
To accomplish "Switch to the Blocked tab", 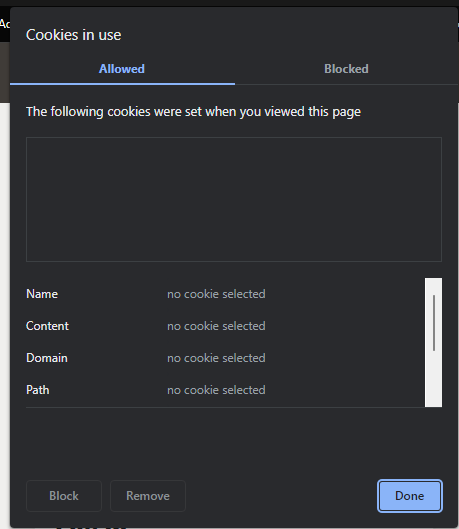I will [346, 69].
